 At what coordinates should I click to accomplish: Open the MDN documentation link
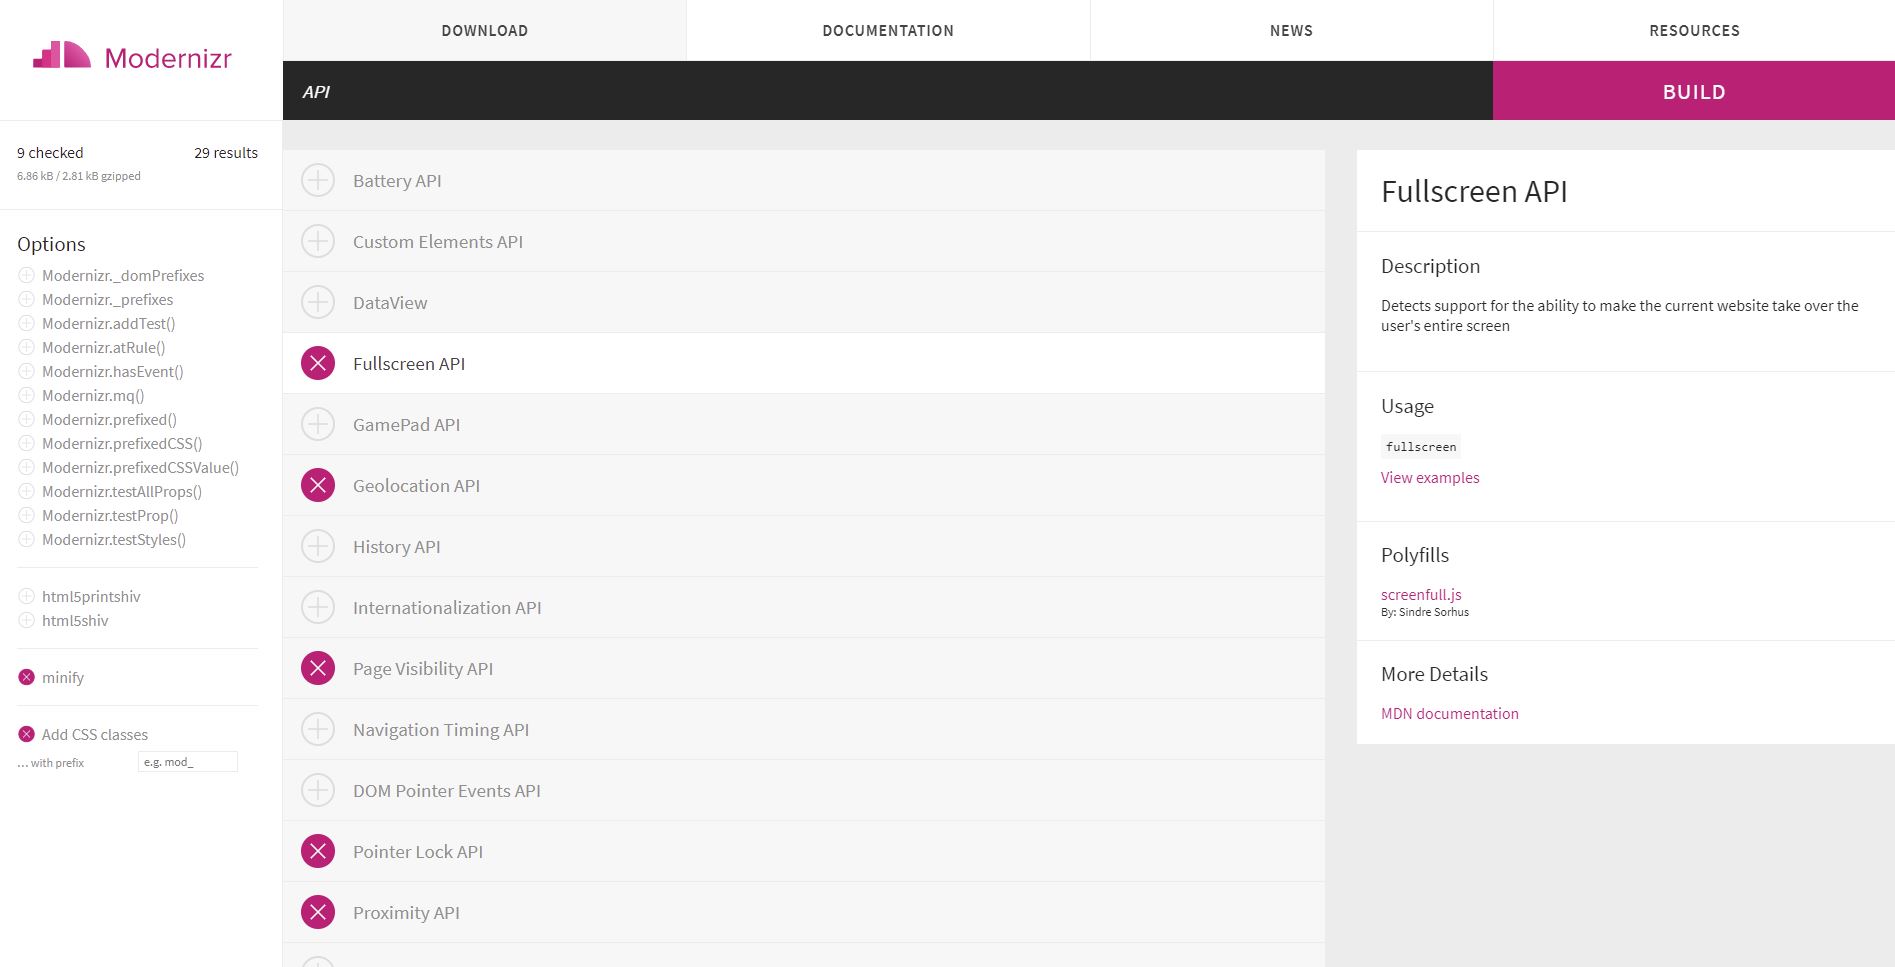[x=1449, y=713]
